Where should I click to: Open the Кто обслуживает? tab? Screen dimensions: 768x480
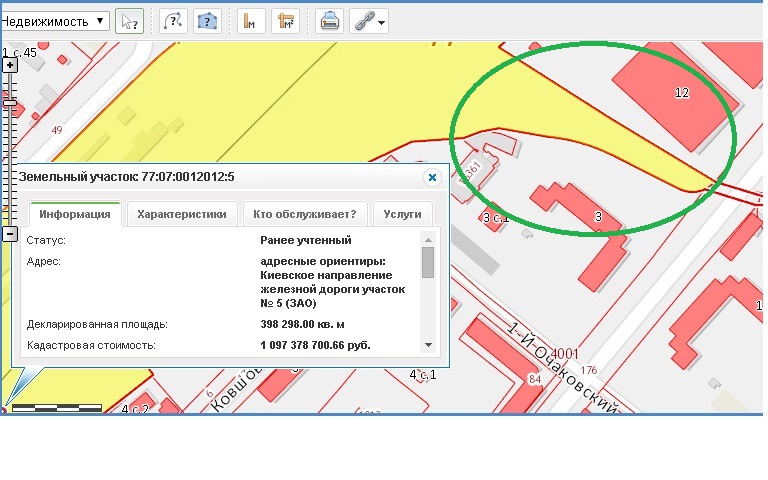click(311, 214)
